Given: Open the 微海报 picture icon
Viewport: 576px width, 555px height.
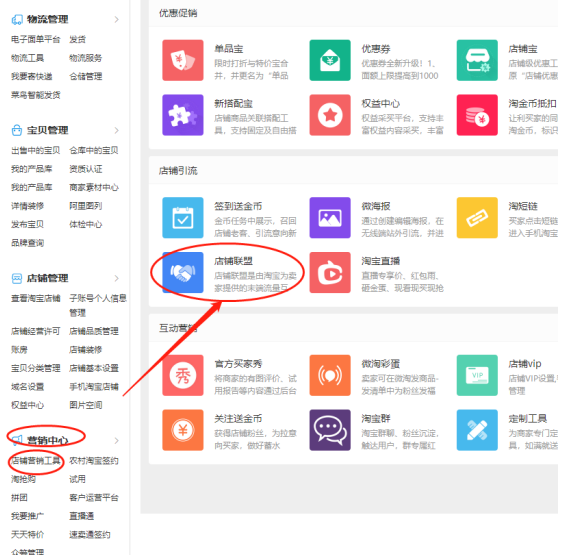Looking at the screenshot, I should [x=330, y=218].
